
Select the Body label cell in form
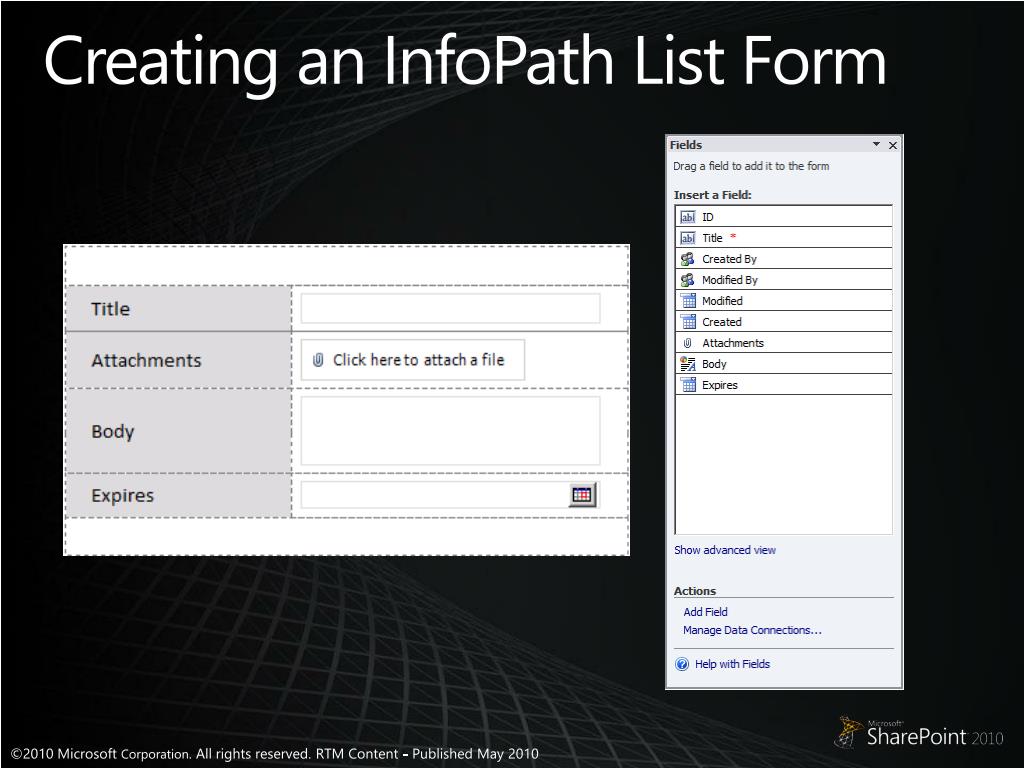[178, 431]
